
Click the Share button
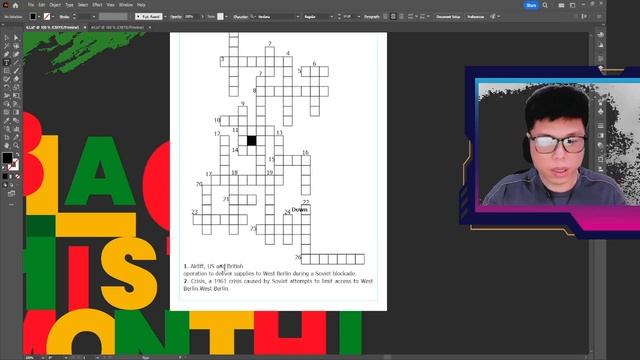tap(531, 5)
